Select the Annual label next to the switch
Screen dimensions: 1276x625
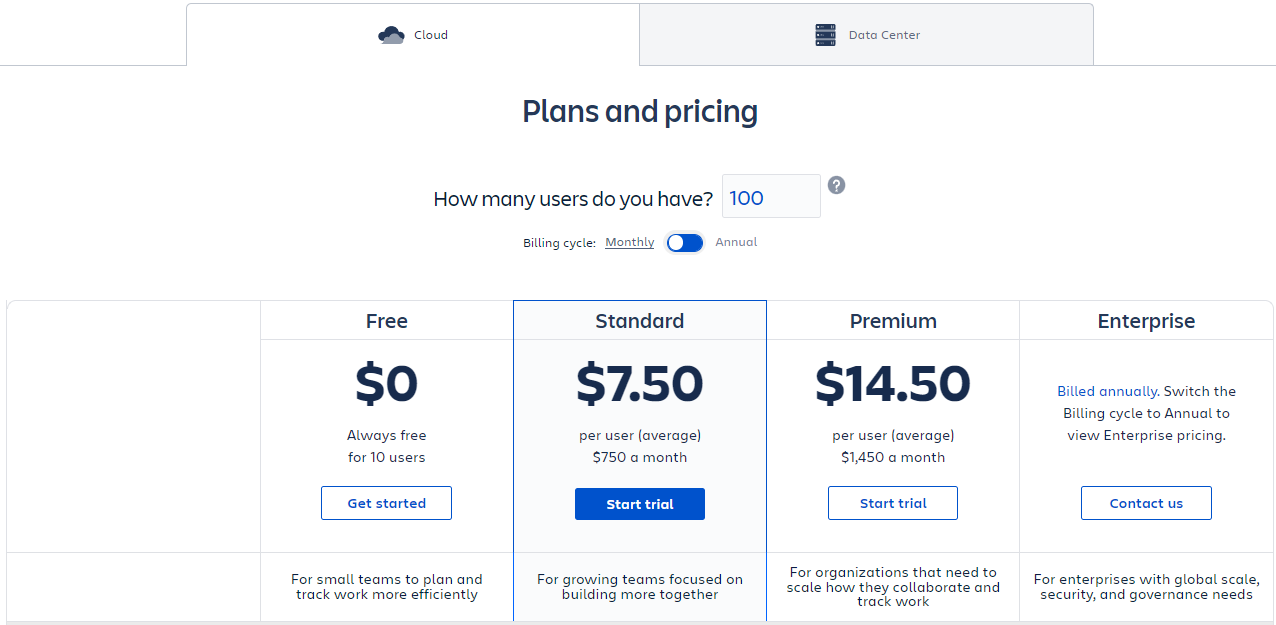(x=736, y=242)
